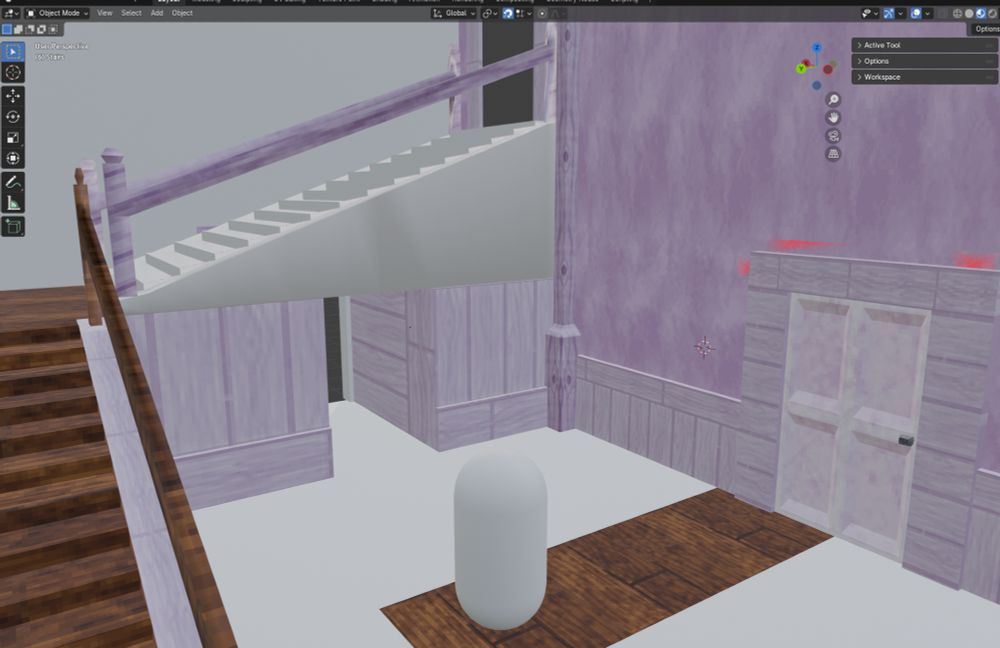This screenshot has height=648, width=1000.
Task: Switch perspective/orthographic with the grid button
Action: pos(833,154)
